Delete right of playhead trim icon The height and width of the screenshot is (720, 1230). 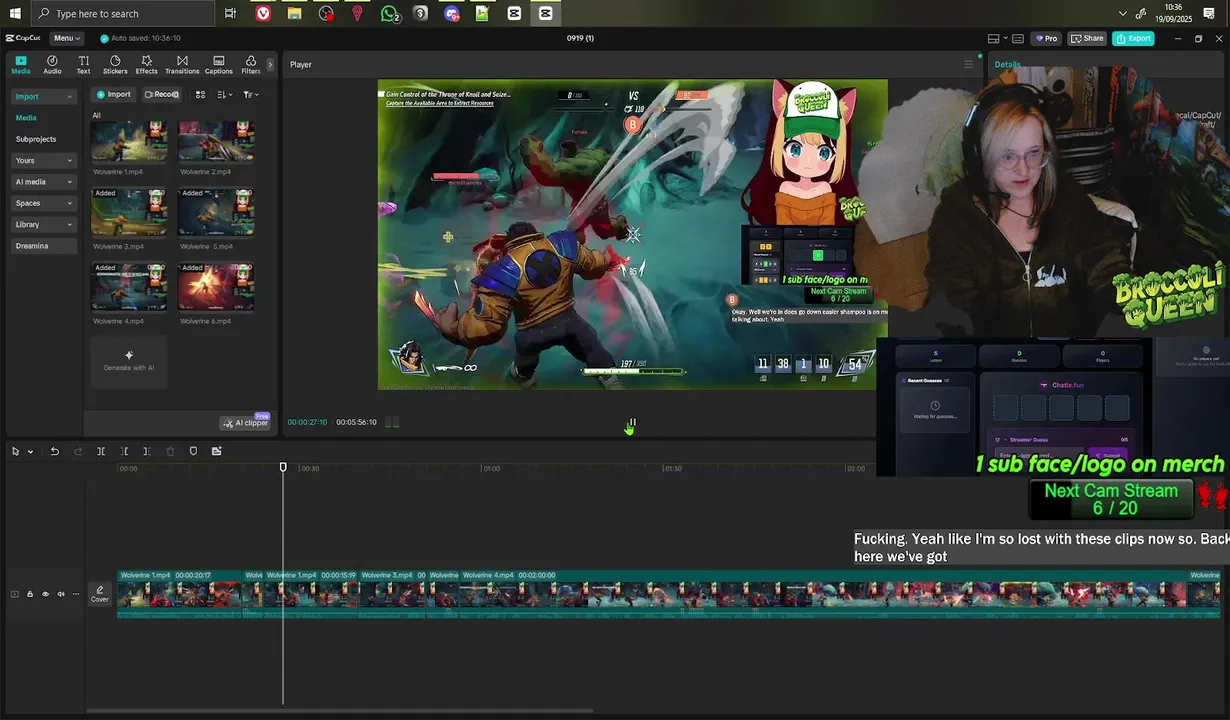pyautogui.click(x=146, y=452)
